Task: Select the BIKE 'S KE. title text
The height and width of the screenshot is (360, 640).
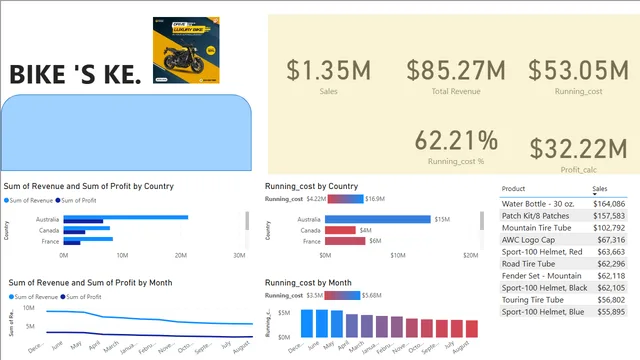Action: [x=75, y=75]
